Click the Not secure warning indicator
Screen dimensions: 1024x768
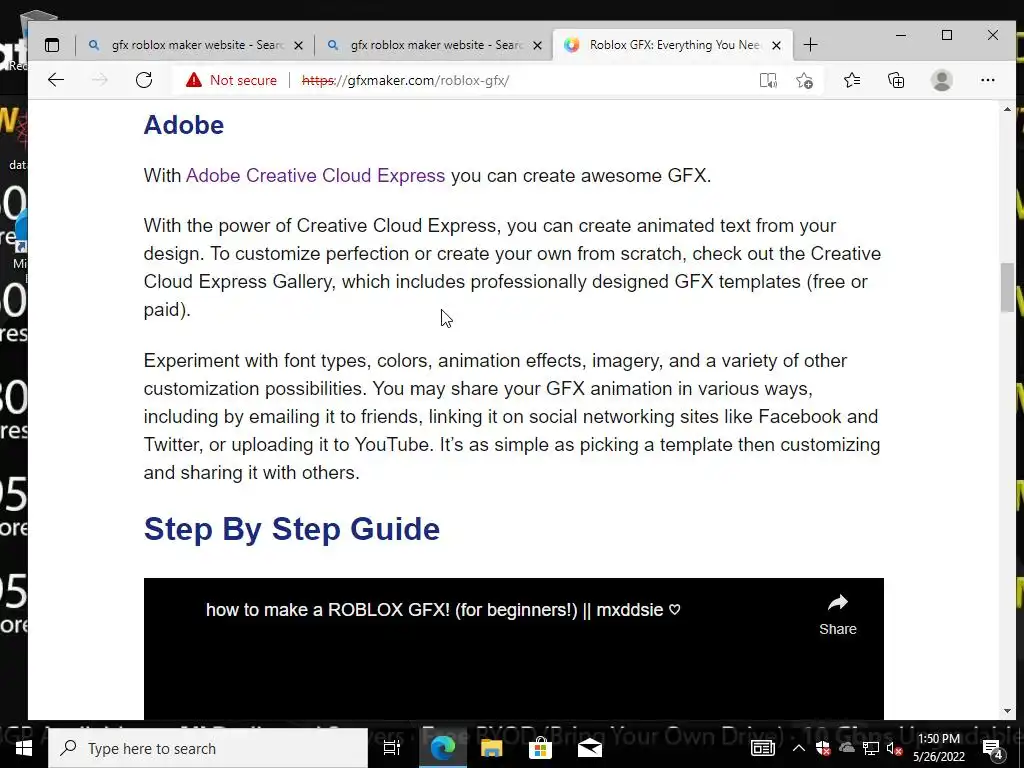[231, 80]
